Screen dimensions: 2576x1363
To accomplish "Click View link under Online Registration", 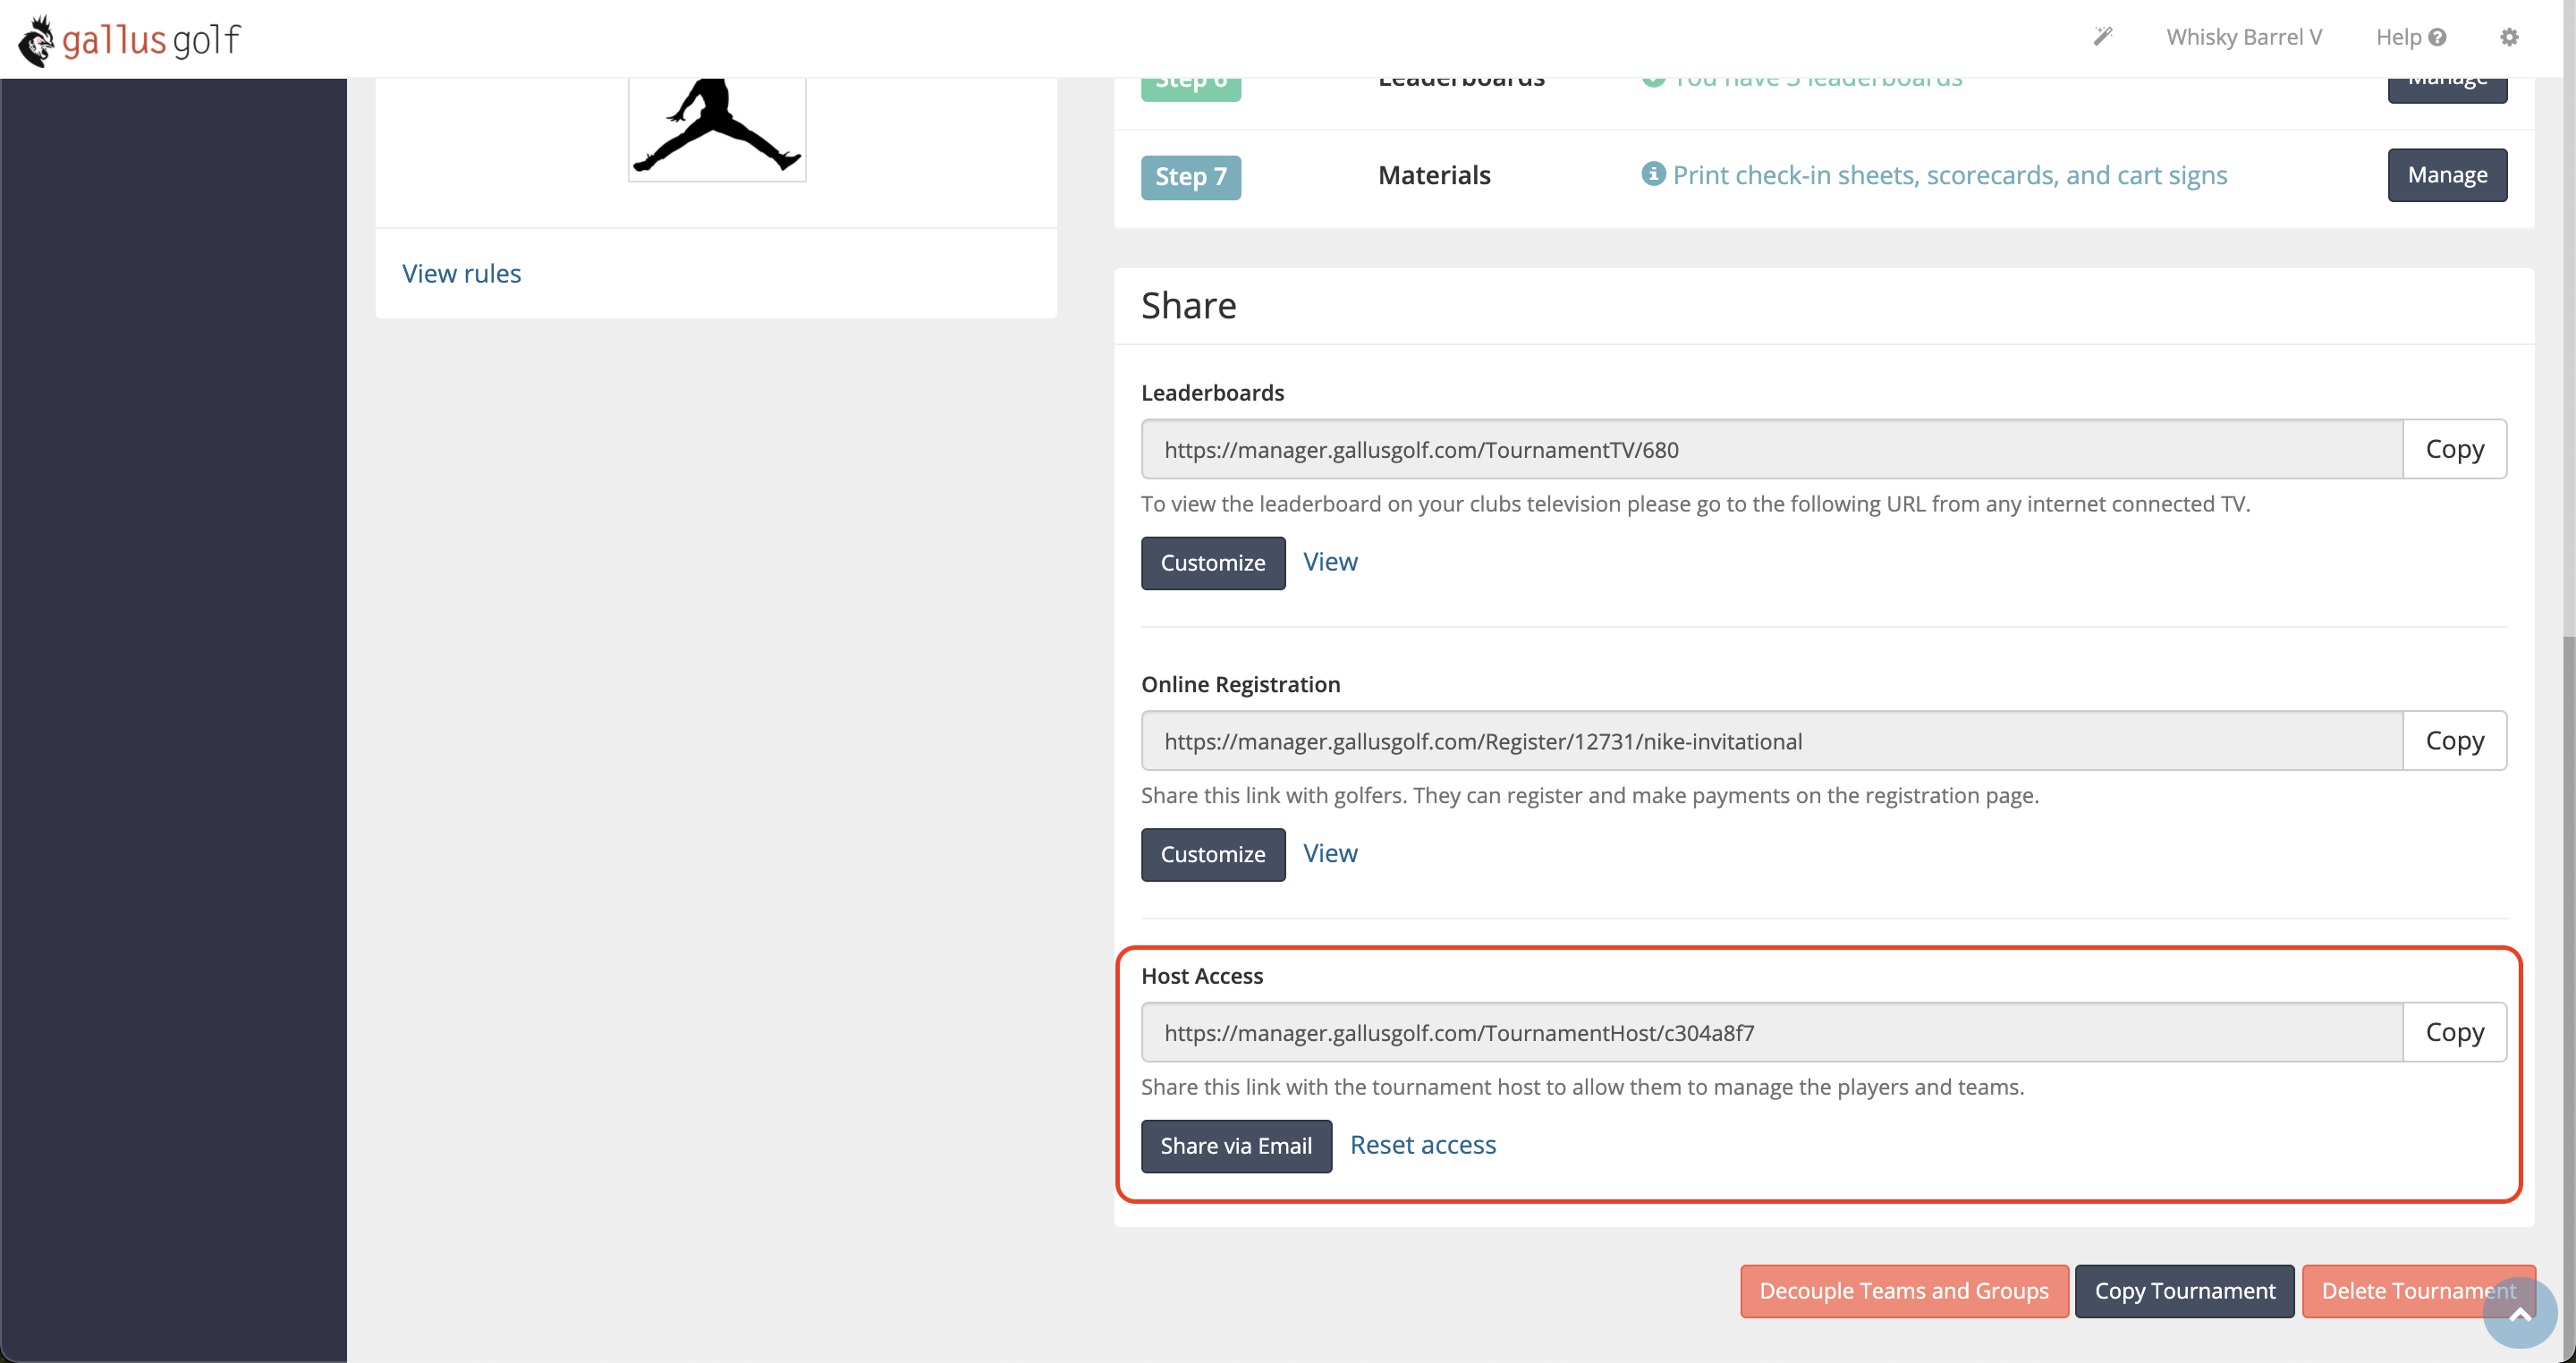I will [1331, 851].
